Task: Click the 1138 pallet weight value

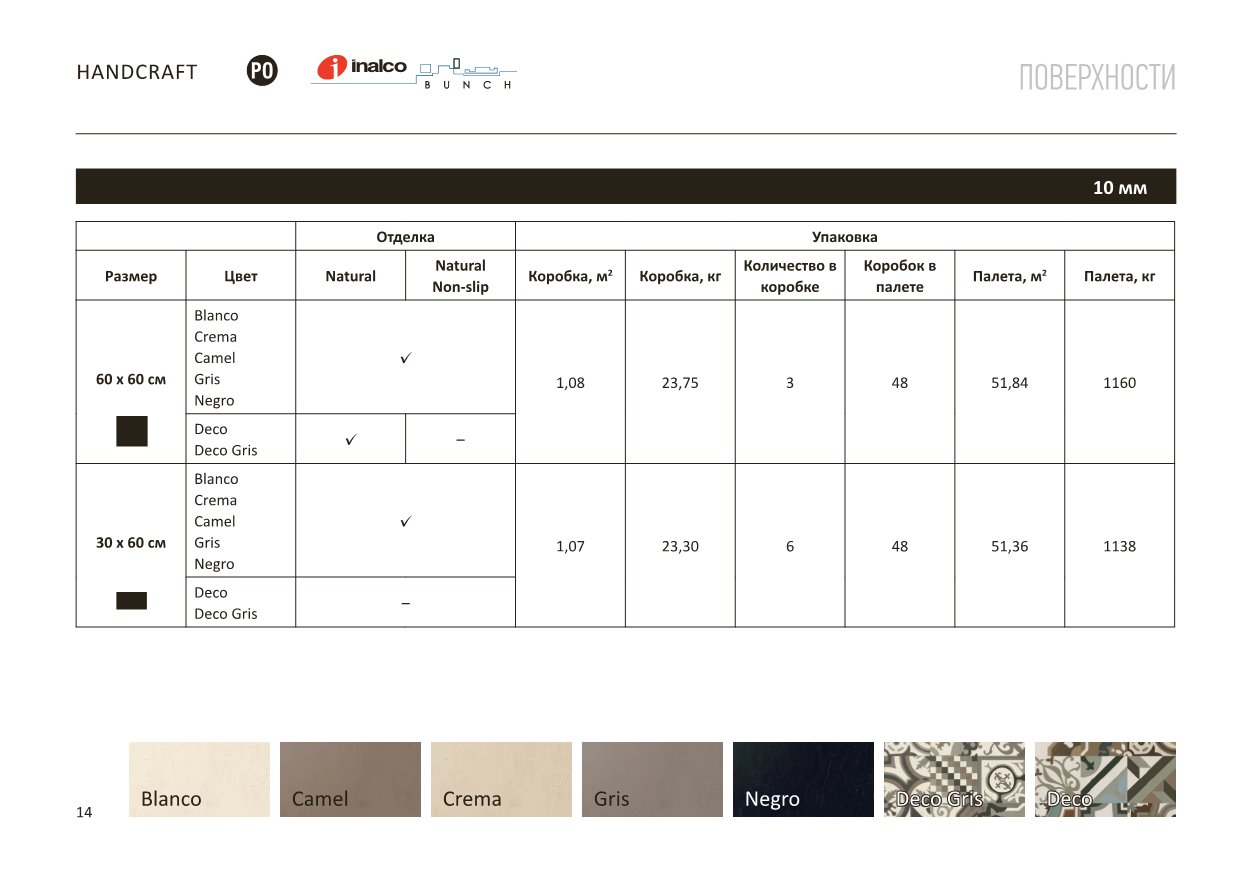Action: point(1120,546)
